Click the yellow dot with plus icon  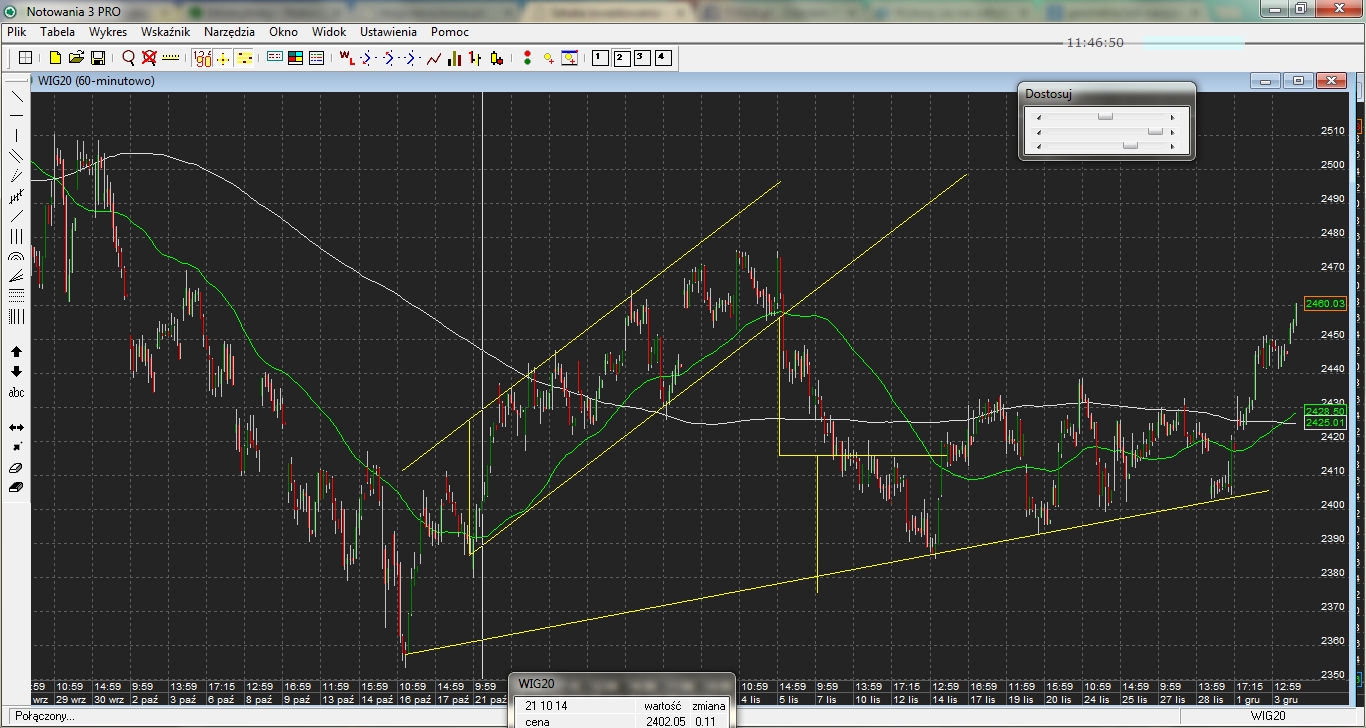(548, 58)
